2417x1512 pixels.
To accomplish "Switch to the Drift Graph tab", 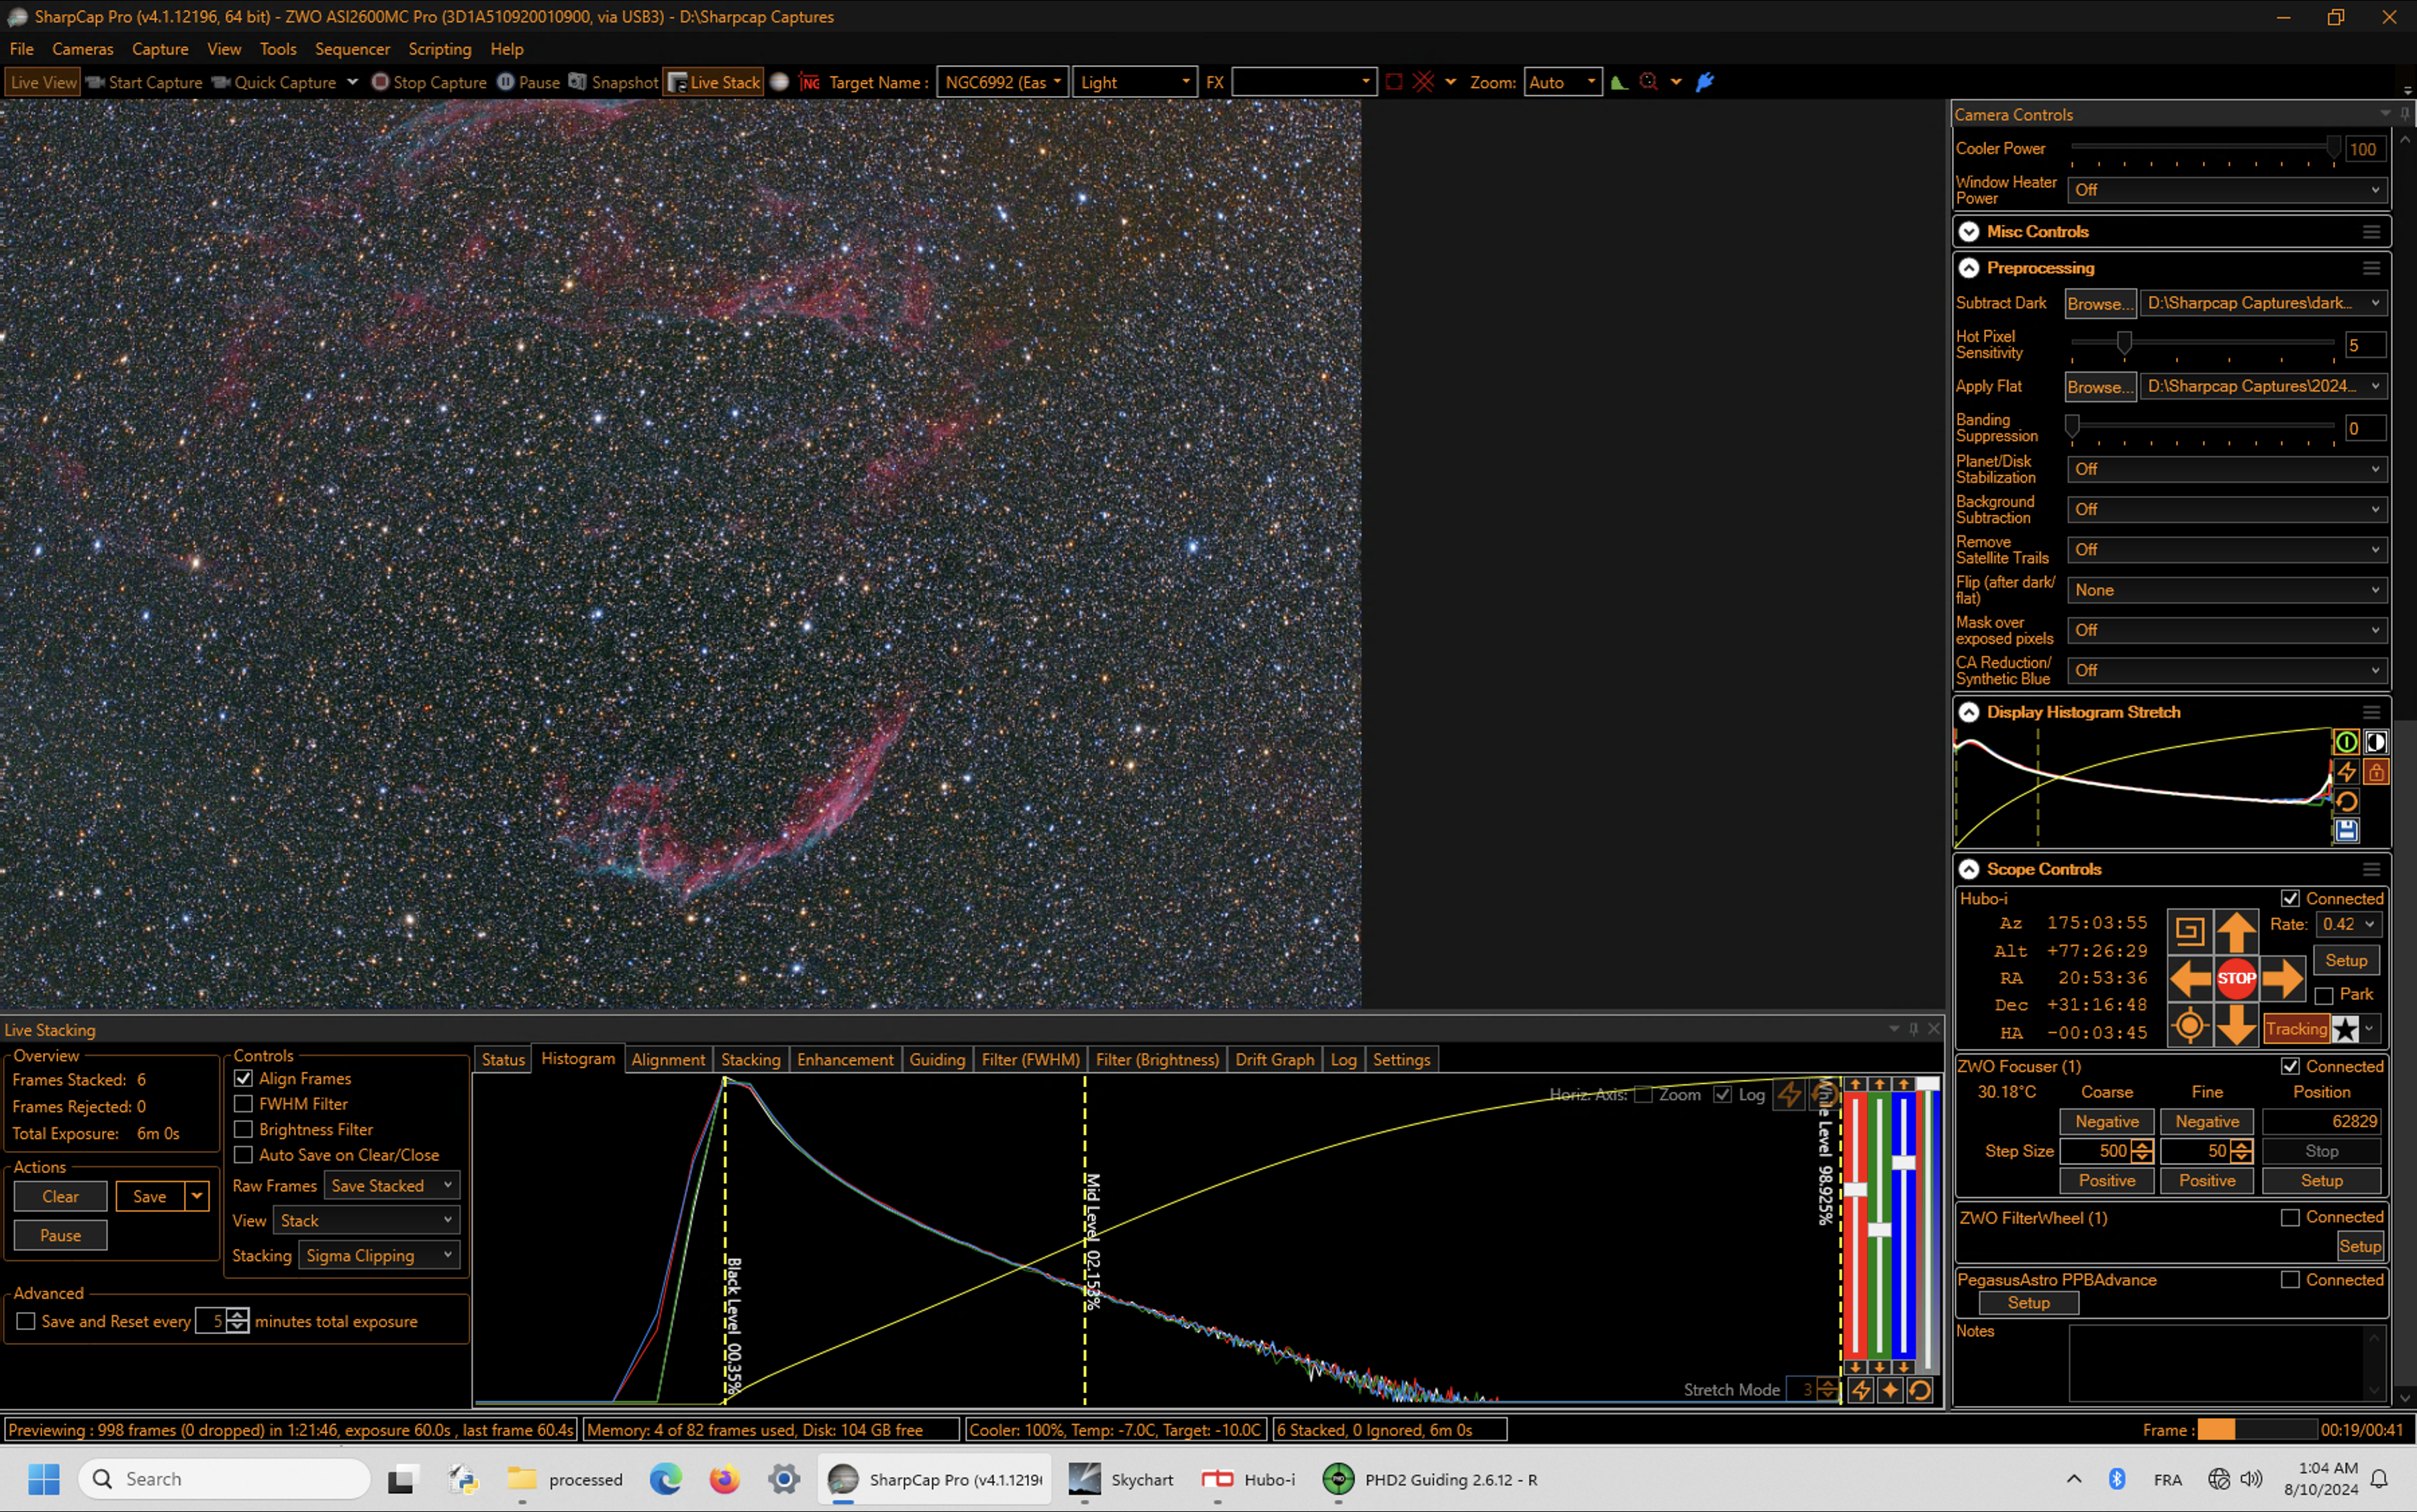I will (1274, 1060).
